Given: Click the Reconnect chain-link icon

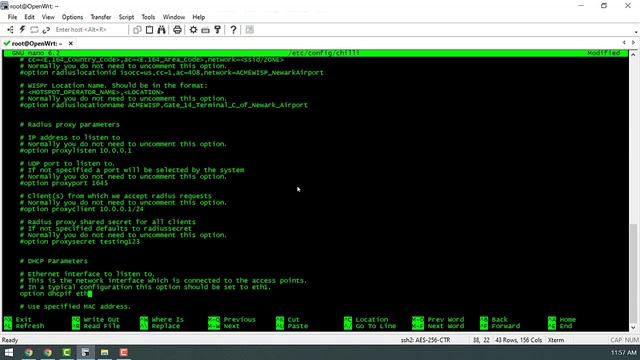Looking at the screenshot, I should [x=46, y=30].
